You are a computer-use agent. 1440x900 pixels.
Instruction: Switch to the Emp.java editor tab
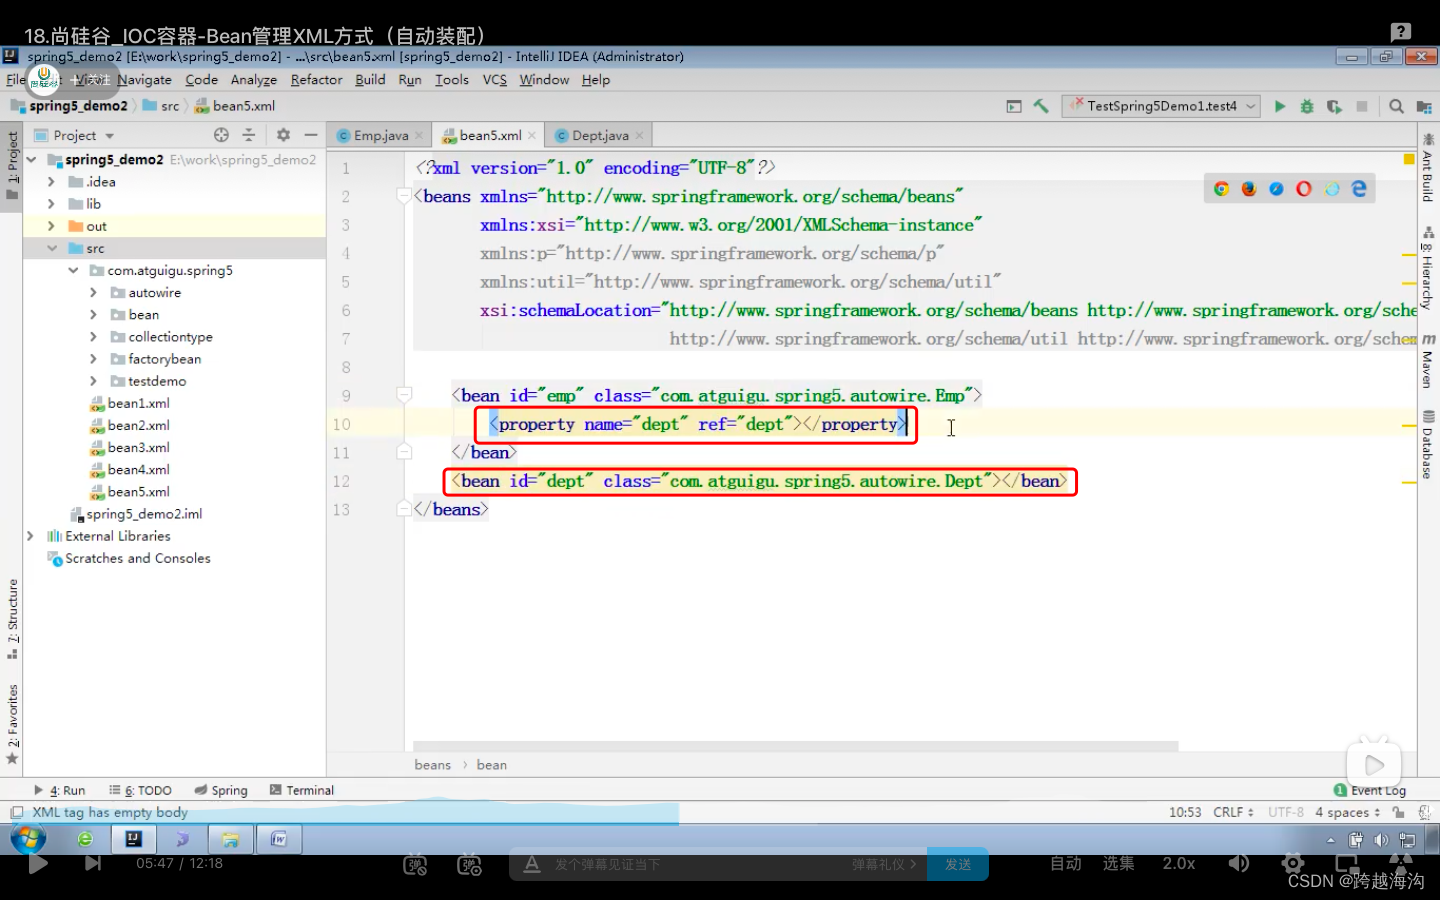[x=379, y=135]
